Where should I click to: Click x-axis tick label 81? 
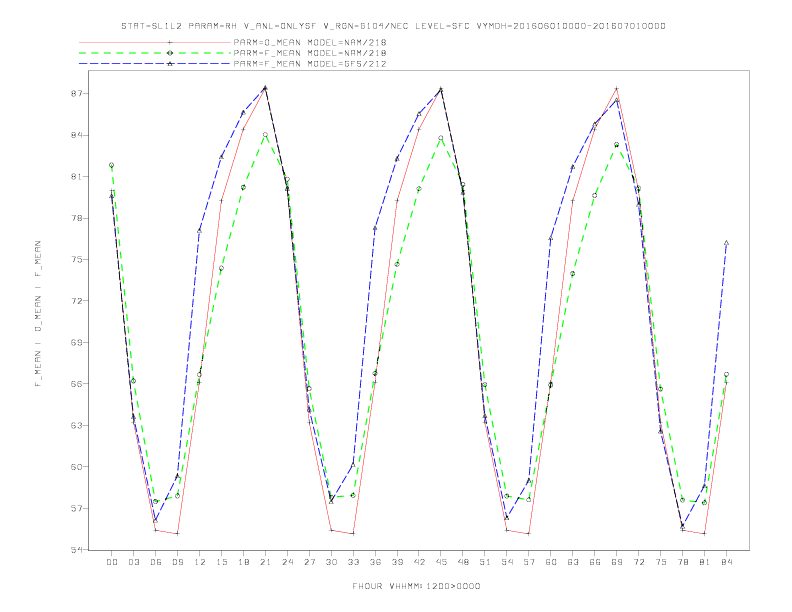point(705,562)
